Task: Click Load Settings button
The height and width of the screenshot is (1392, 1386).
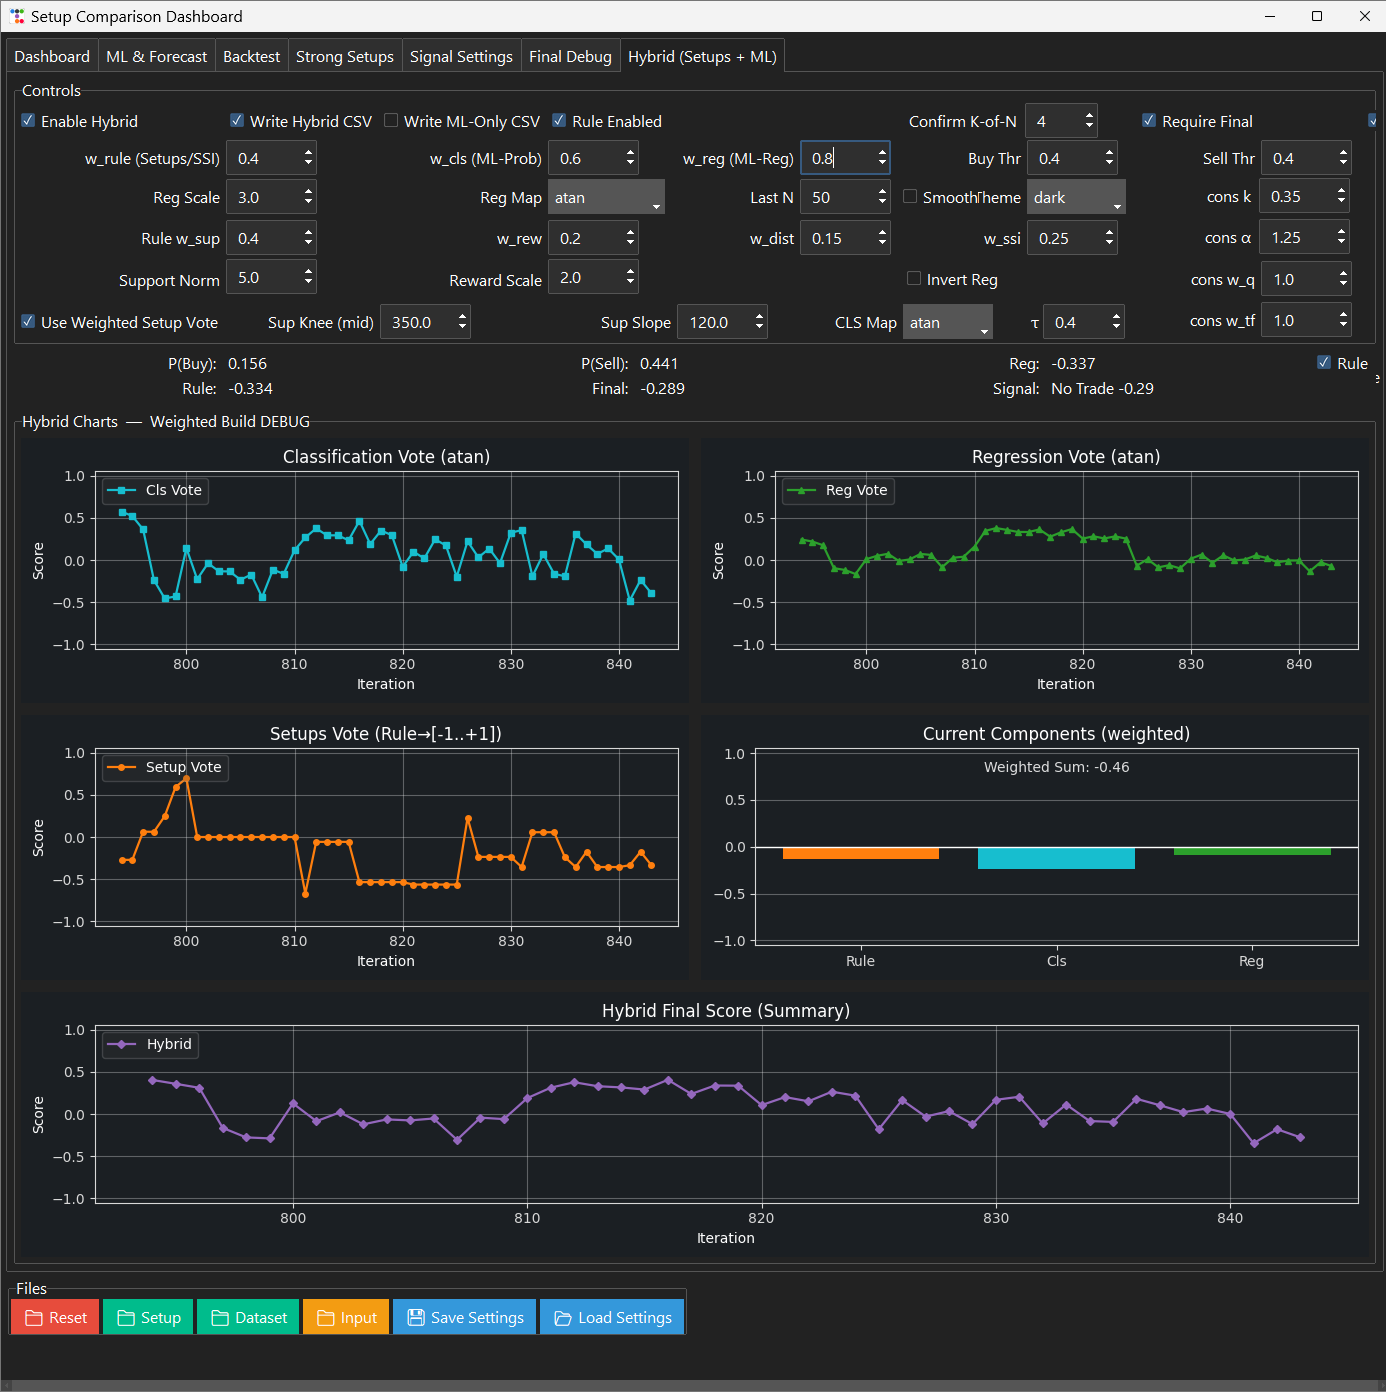Action: click(x=612, y=1317)
